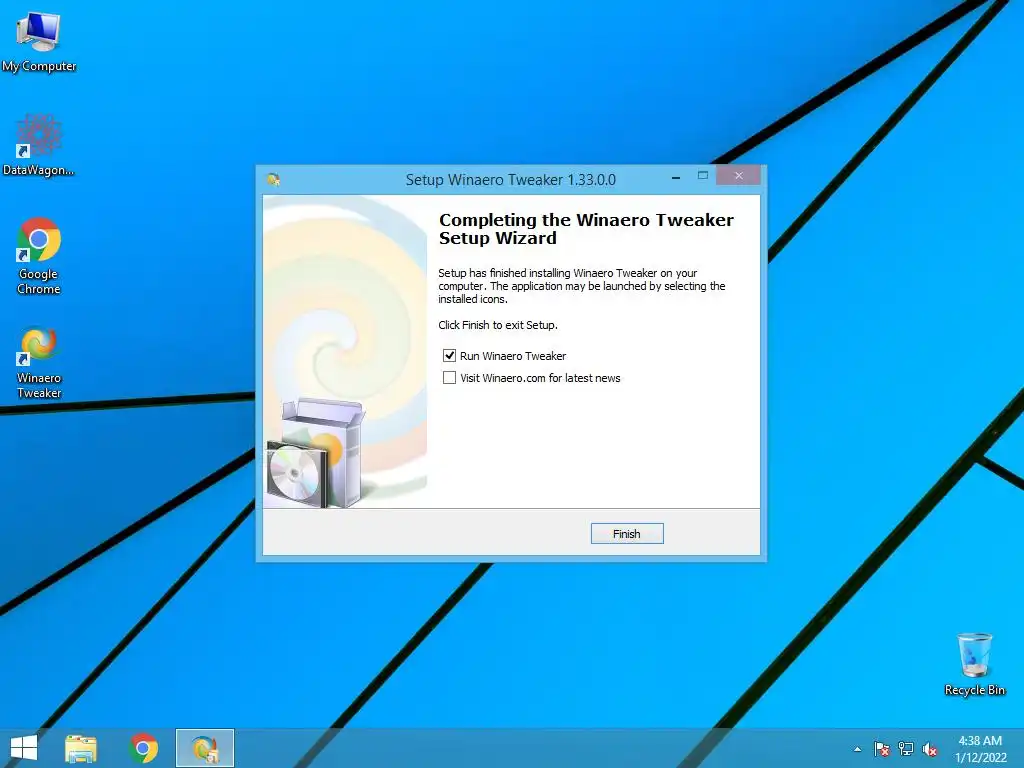Minimize the Setup Winaero Tweaker window
The height and width of the screenshot is (768, 1024).
click(676, 177)
